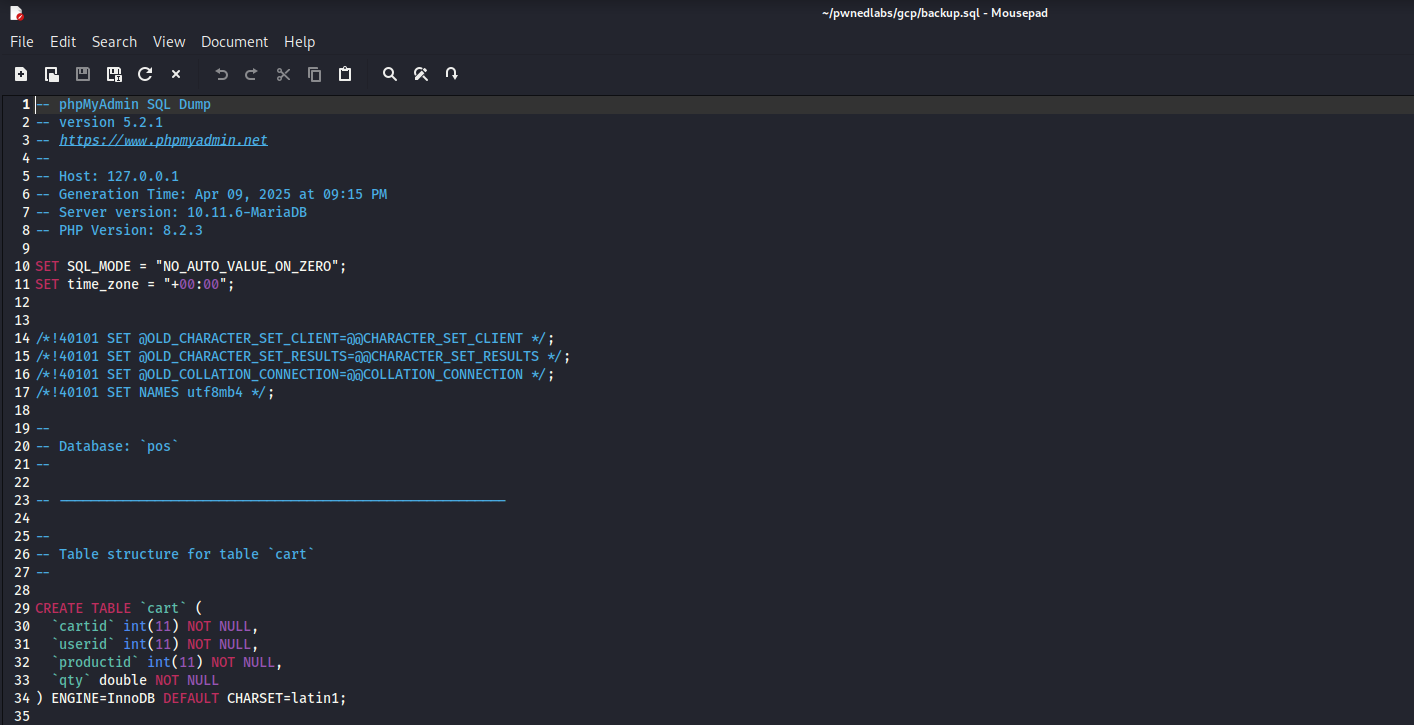Click the New document toolbar icon
The width and height of the screenshot is (1414, 725).
(x=20, y=74)
